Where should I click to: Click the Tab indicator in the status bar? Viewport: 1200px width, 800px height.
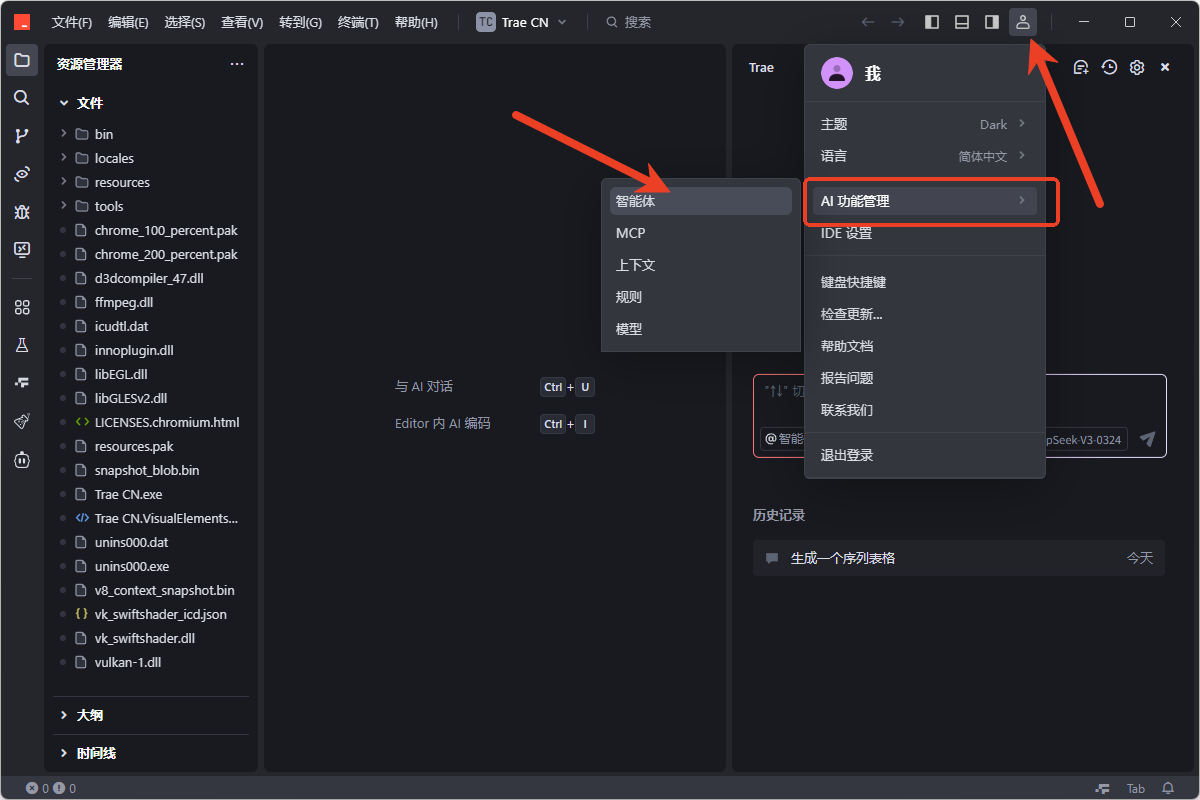(1135, 789)
